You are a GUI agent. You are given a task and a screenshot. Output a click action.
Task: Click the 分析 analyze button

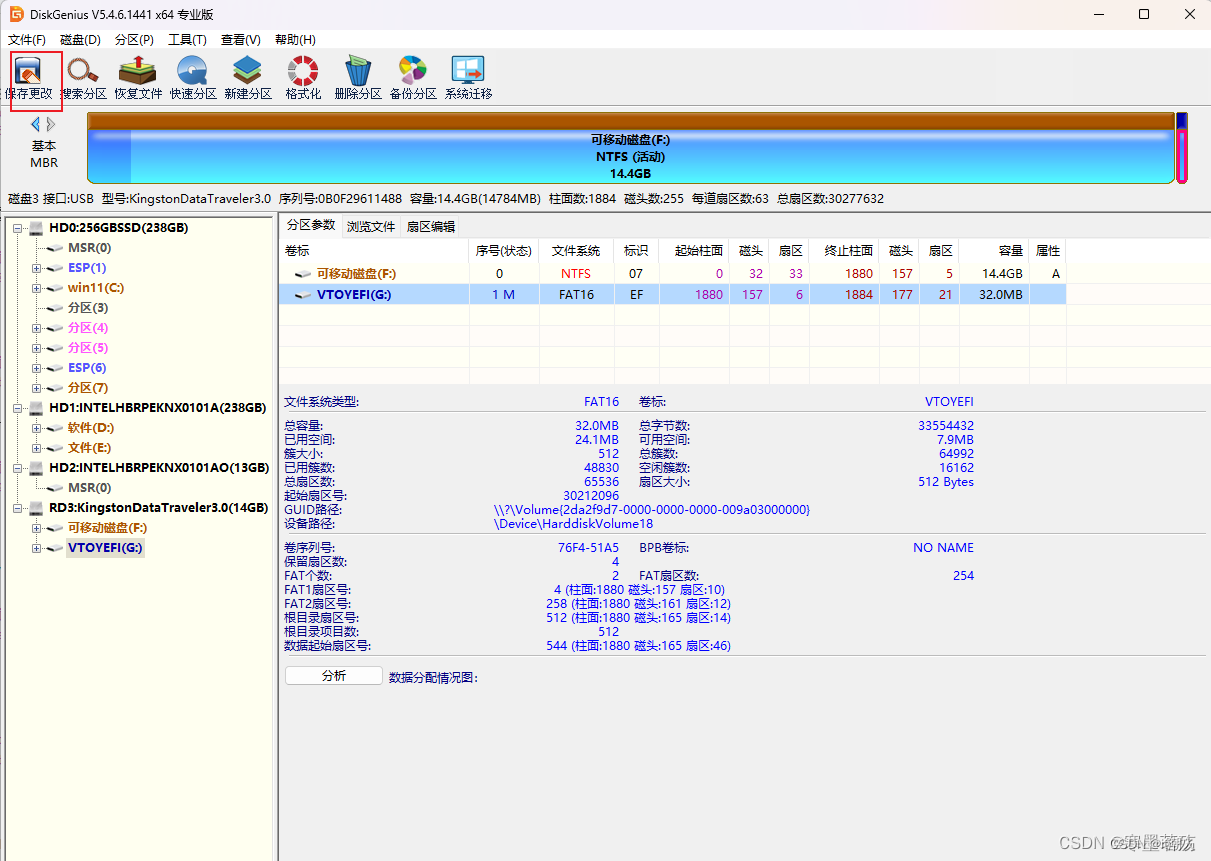pyautogui.click(x=334, y=676)
